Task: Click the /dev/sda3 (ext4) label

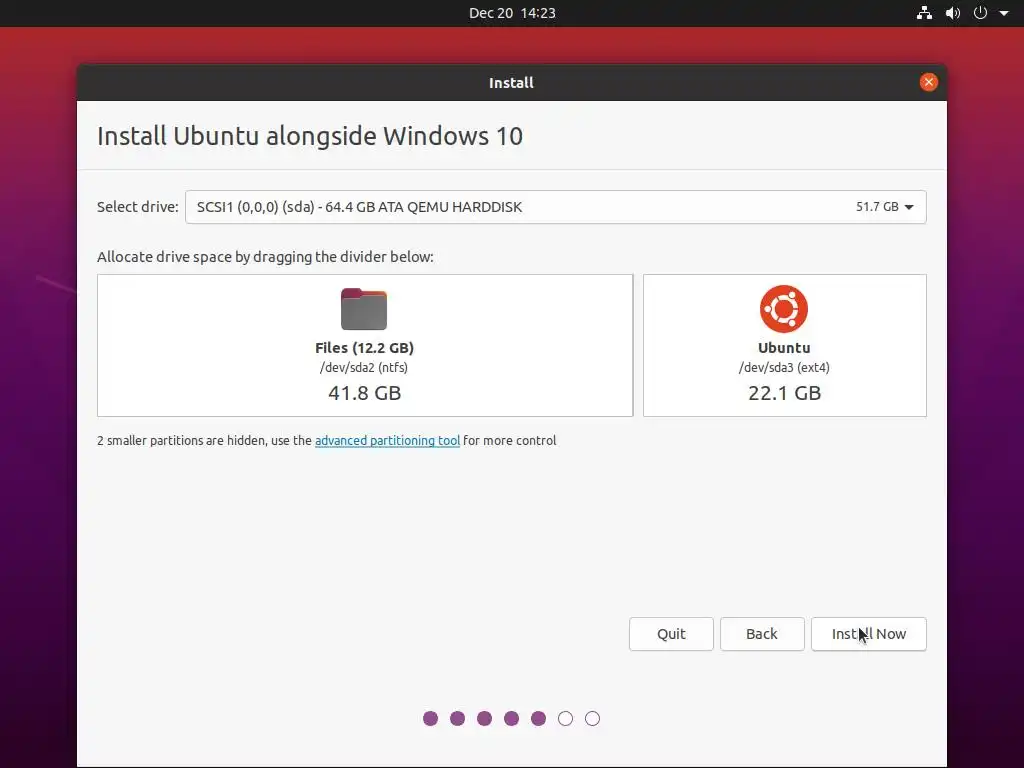Action: pyautogui.click(x=784, y=368)
